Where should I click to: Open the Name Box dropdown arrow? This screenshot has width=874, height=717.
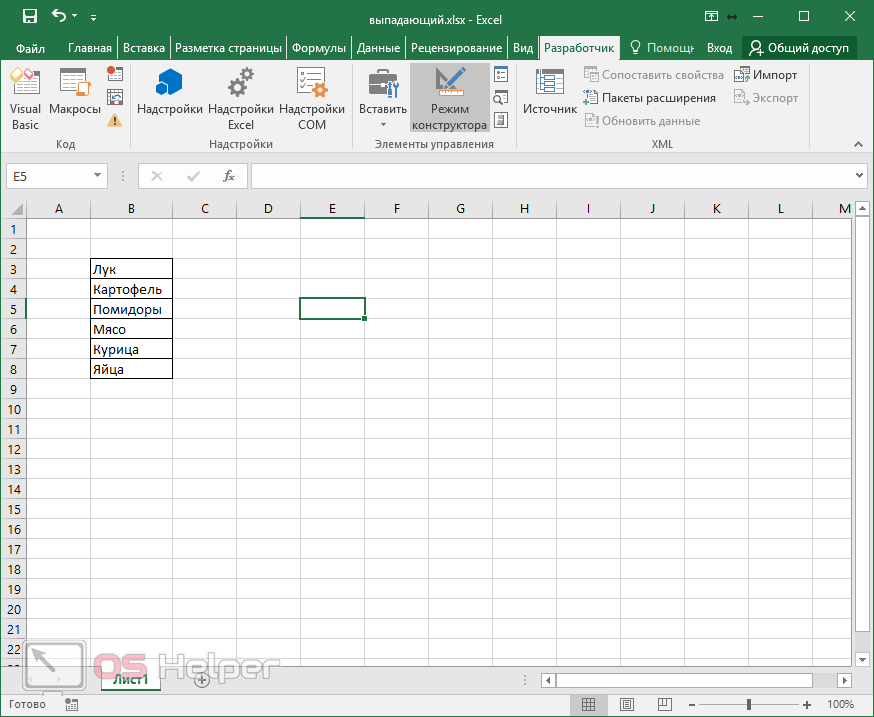point(97,176)
